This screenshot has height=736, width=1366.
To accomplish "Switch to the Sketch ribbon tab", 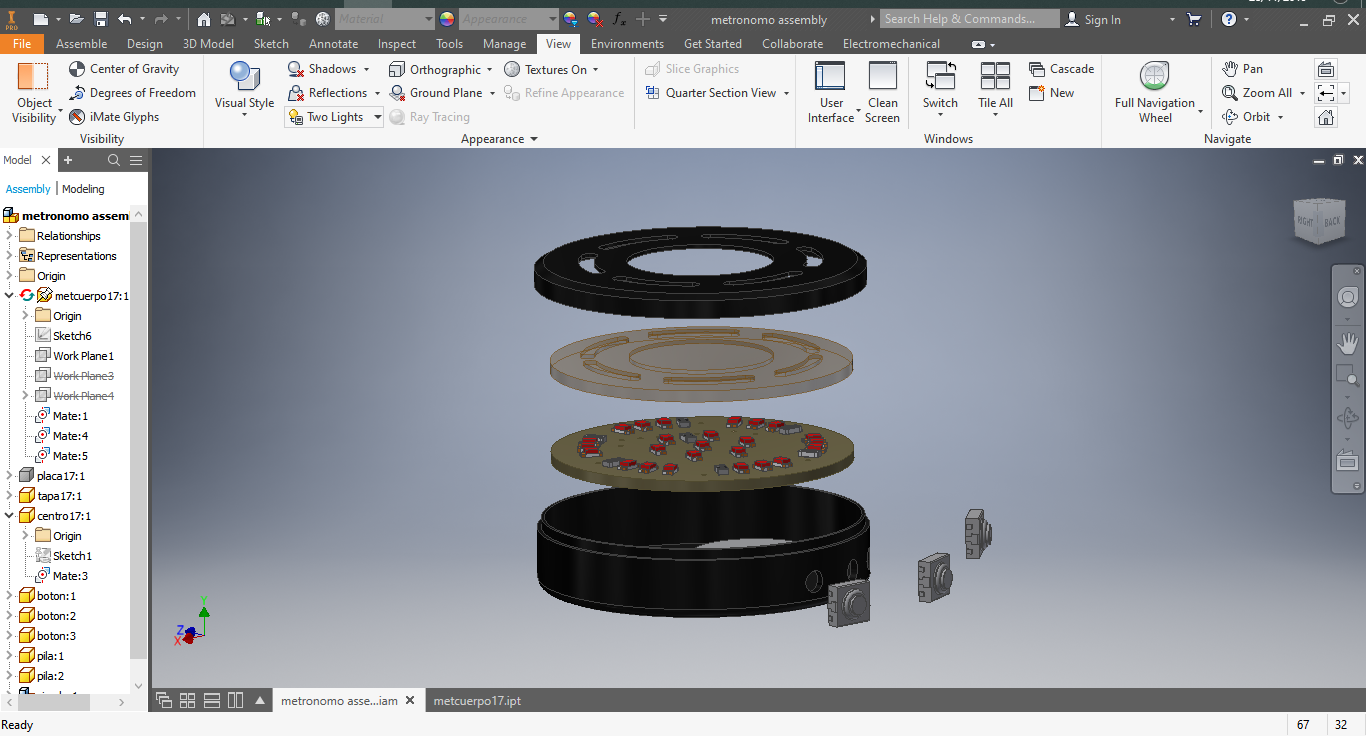I will click(271, 44).
